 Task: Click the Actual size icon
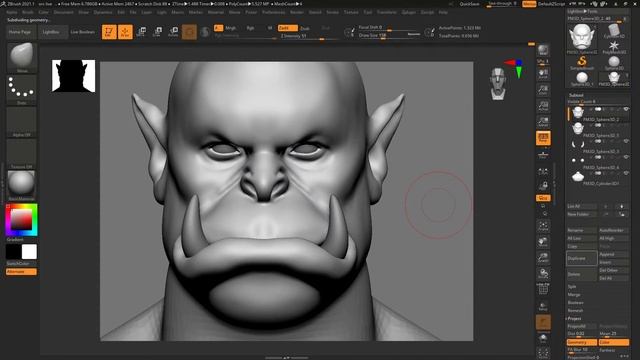coord(543,106)
